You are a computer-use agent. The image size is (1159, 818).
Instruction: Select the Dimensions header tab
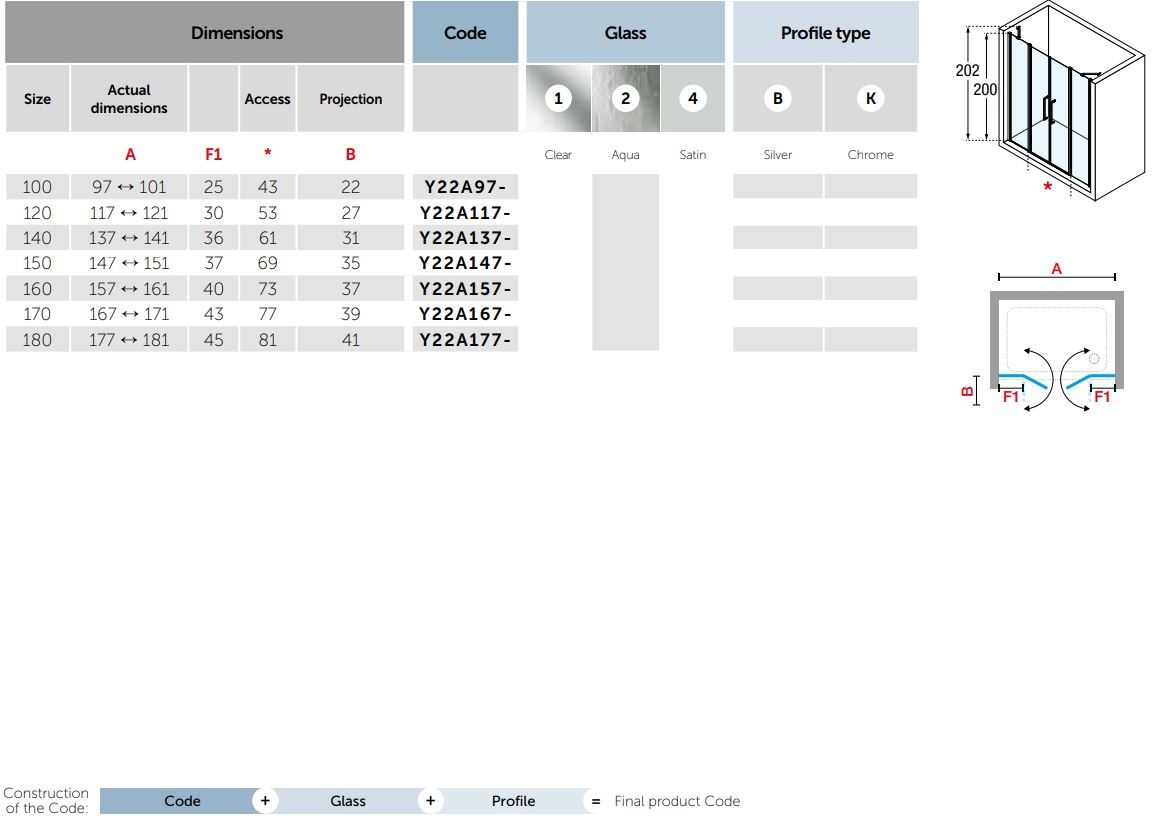click(x=237, y=33)
